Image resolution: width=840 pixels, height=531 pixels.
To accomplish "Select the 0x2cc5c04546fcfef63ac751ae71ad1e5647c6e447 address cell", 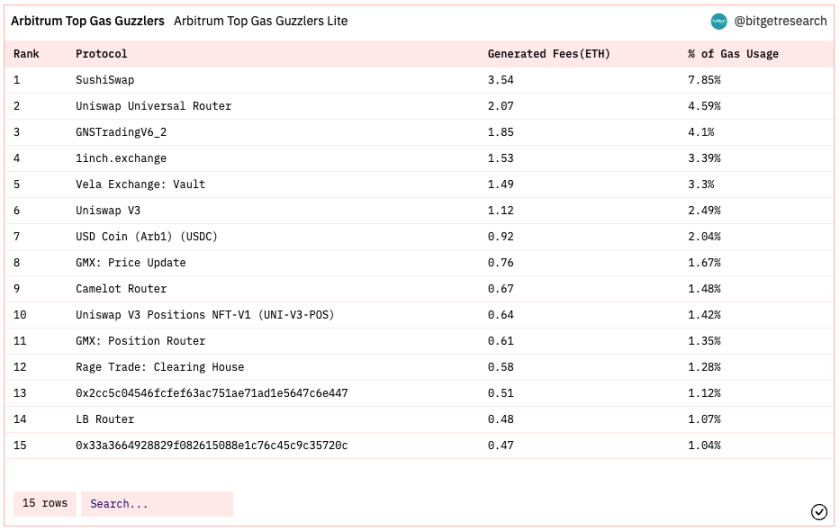I will [212, 393].
